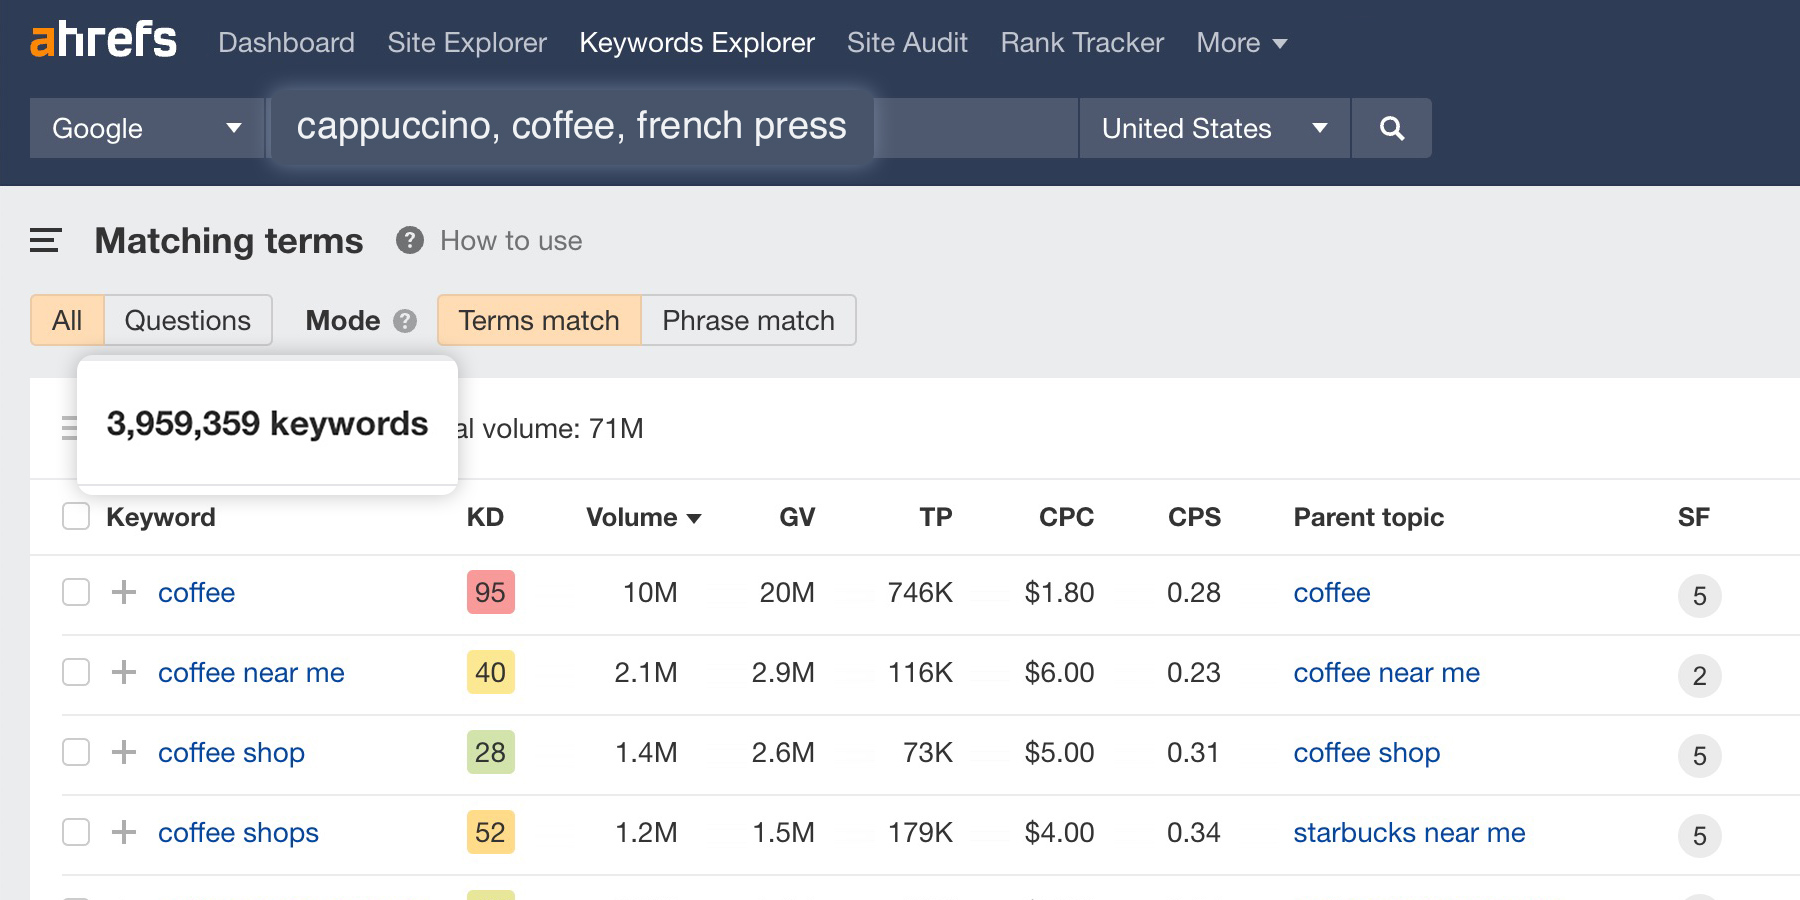Image resolution: width=1800 pixels, height=900 pixels.
Task: Click the question mark icon beside Mode
Action: (404, 321)
